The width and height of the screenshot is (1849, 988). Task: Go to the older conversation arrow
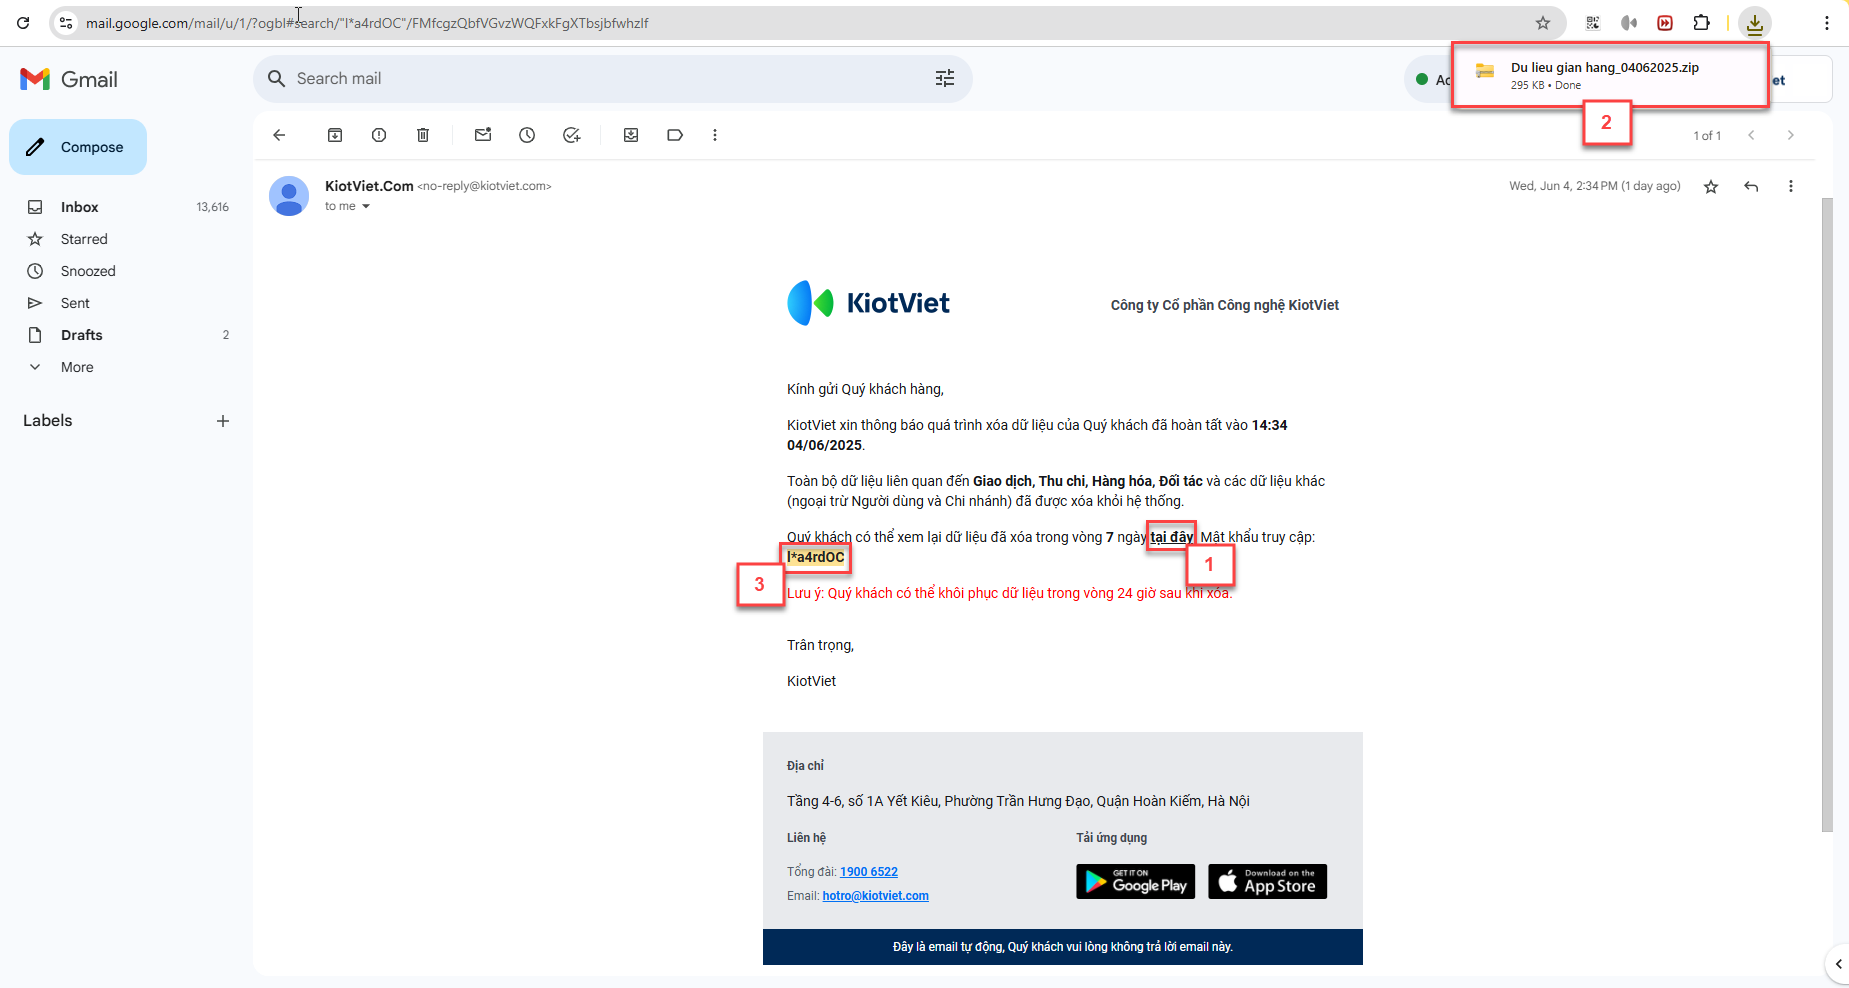coord(1791,135)
